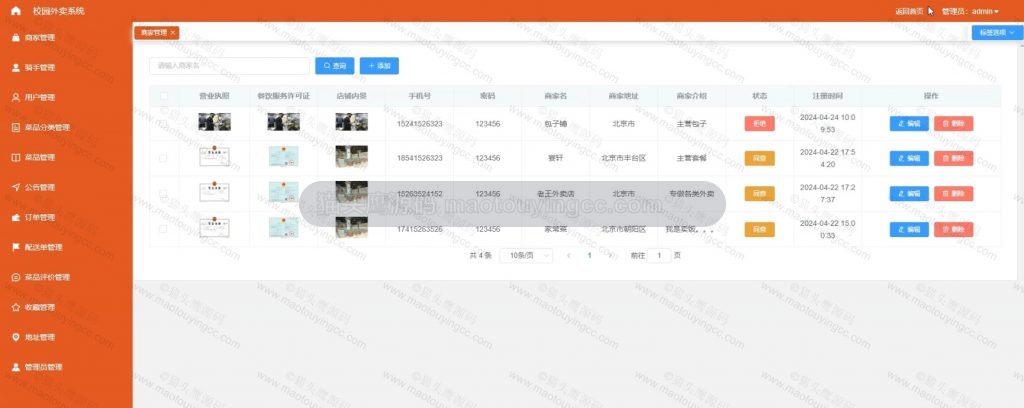The image size is (1024, 408).
Task: Click address 北京市丰台区
Action: point(623,159)
